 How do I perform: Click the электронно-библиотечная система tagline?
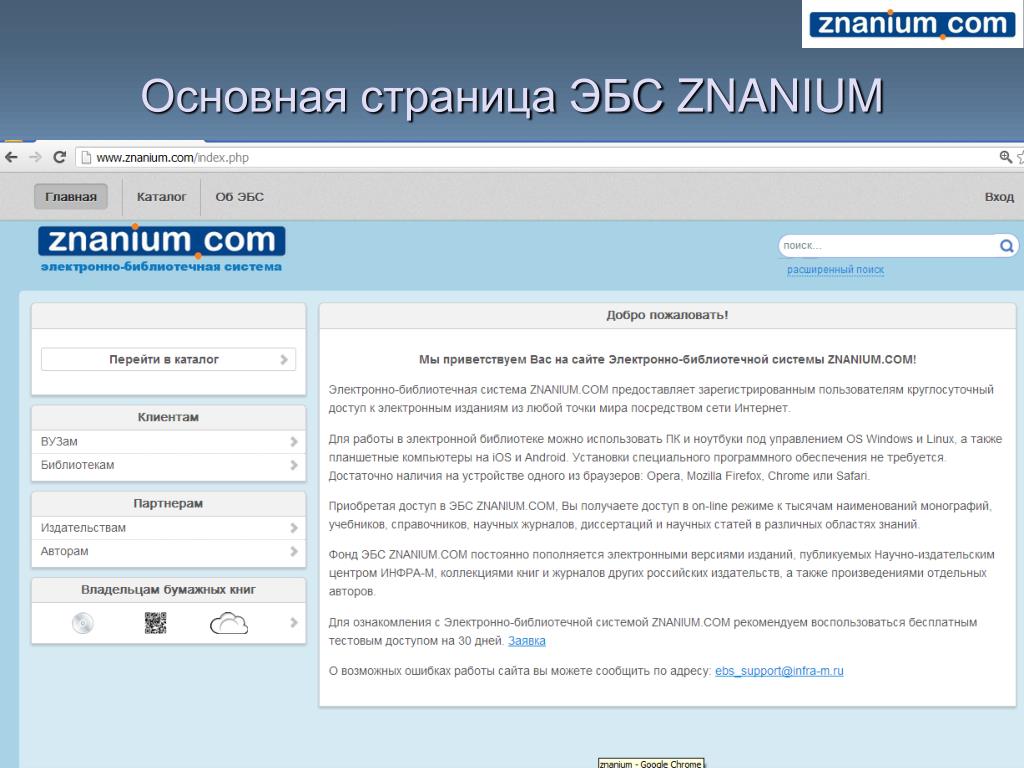[x=161, y=266]
